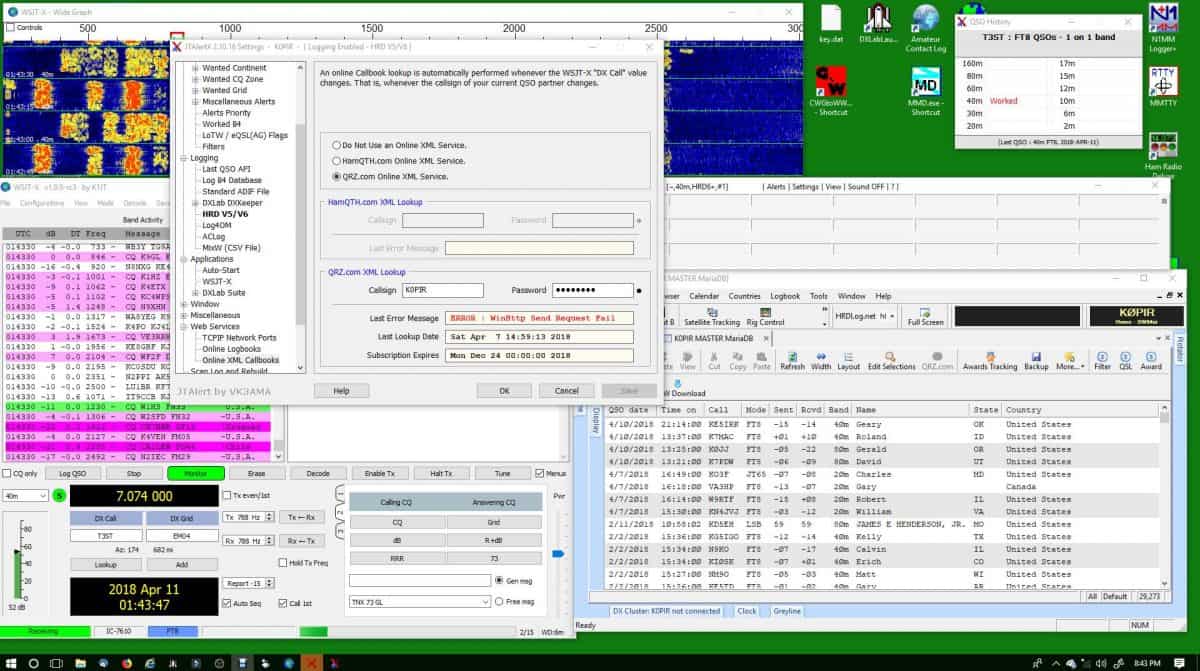Launch N1MM Logger+ from the desktop
The height and width of the screenshot is (671, 1200).
[x=1163, y=27]
